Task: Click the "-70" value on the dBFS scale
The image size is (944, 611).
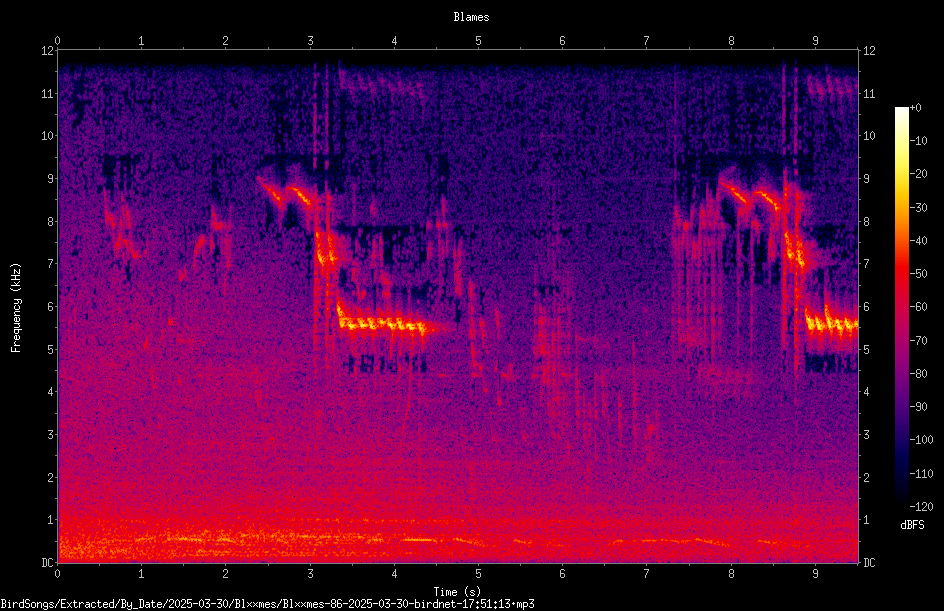Action: pyautogui.click(x=918, y=341)
